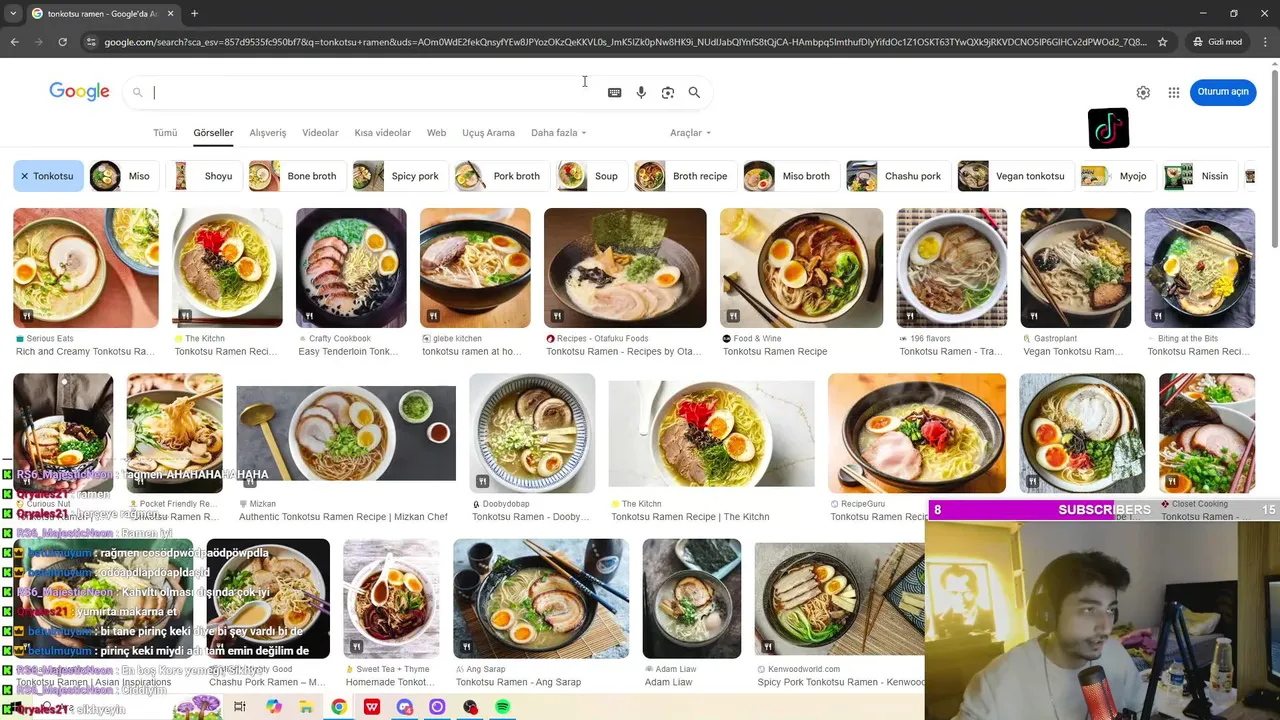The image size is (1280, 720).
Task: Open the Otafuku Foods ramen thumbnail
Action: click(x=625, y=268)
